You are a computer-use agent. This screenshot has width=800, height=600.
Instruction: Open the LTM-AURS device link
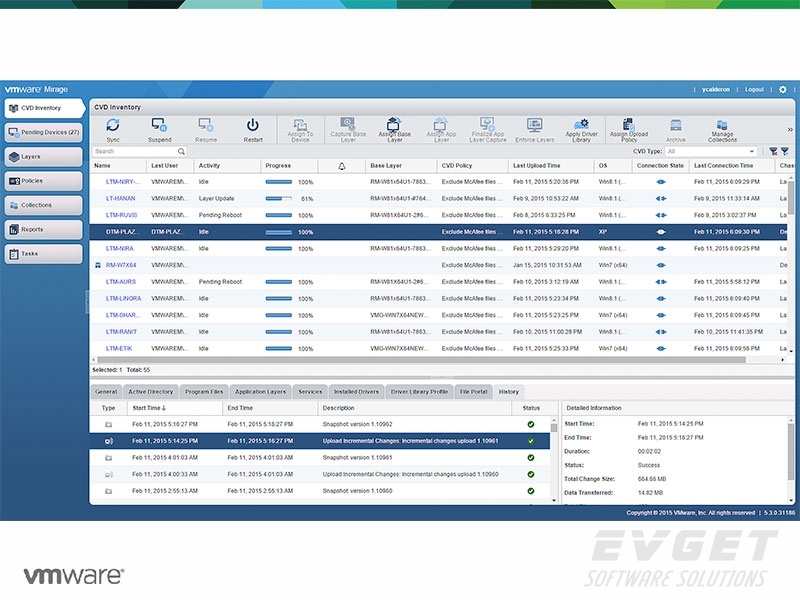(121, 282)
